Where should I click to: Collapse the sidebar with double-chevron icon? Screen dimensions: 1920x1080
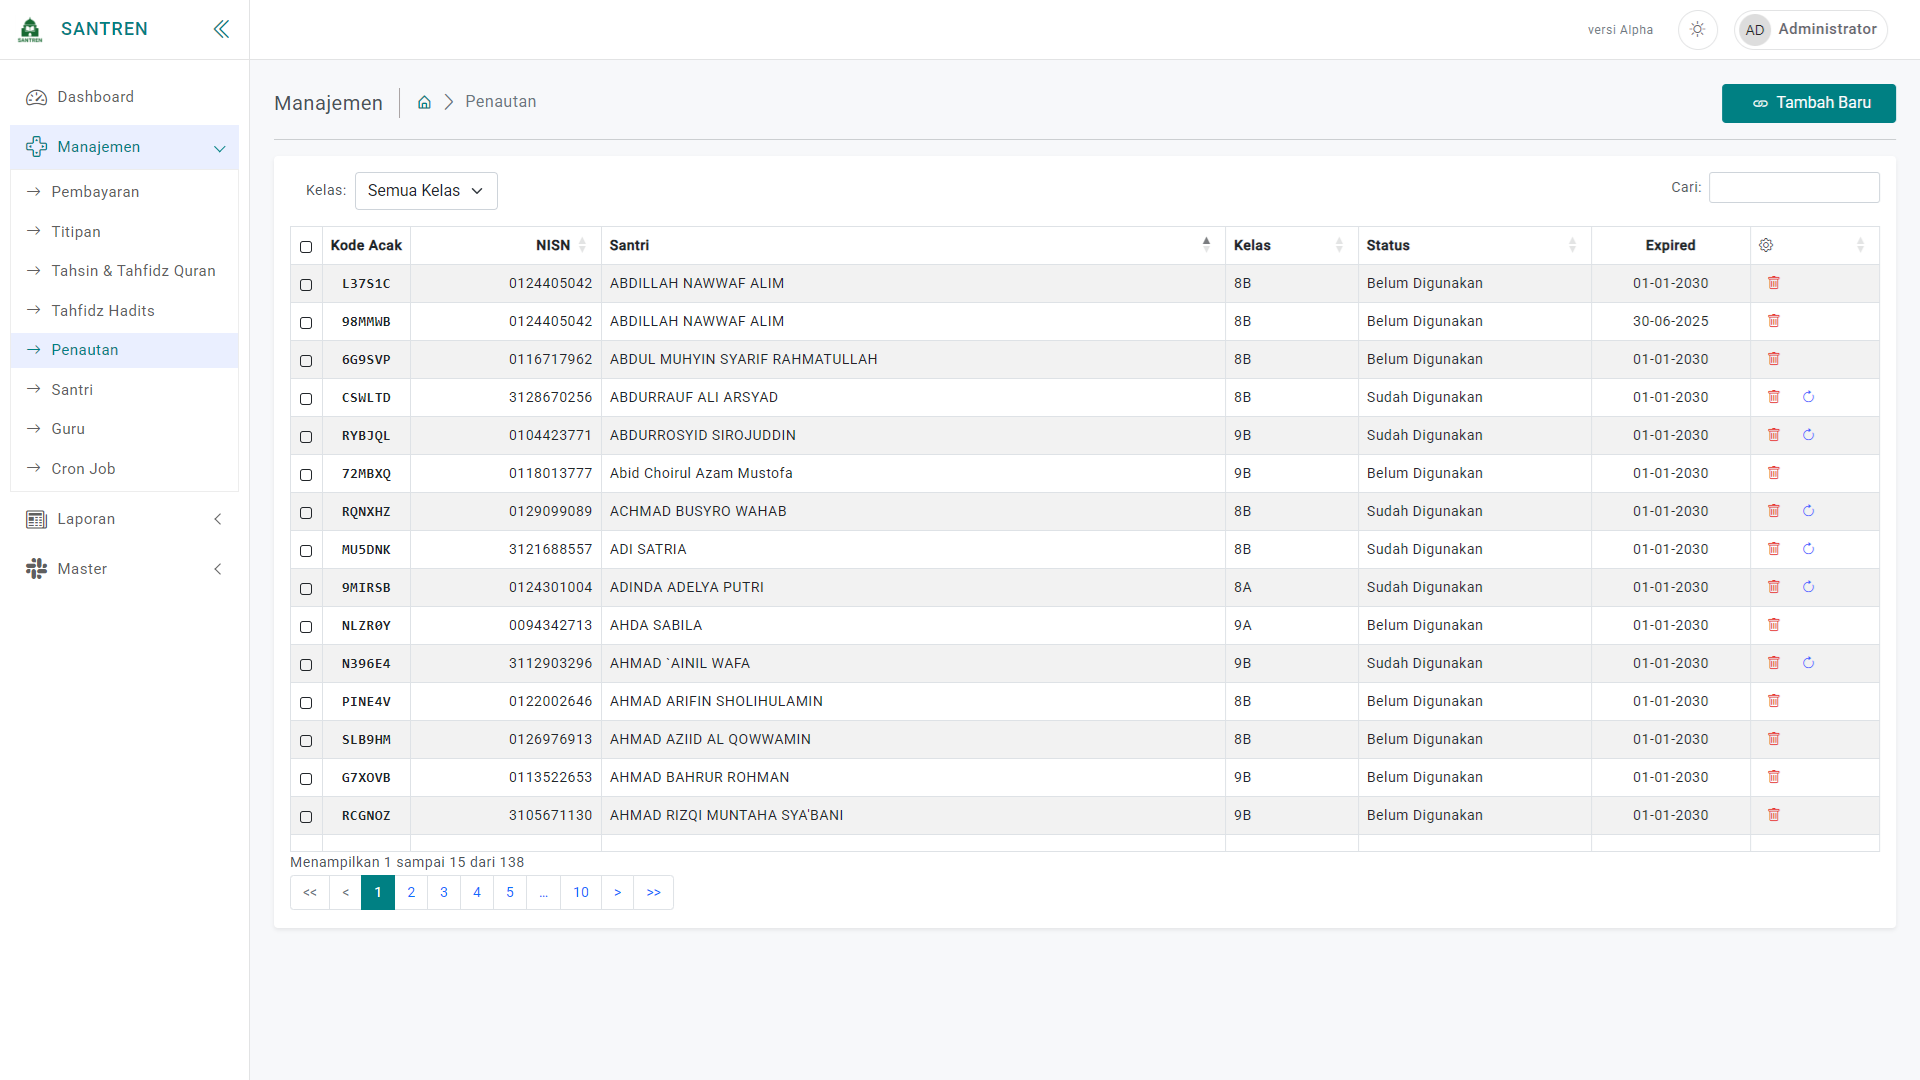221,29
